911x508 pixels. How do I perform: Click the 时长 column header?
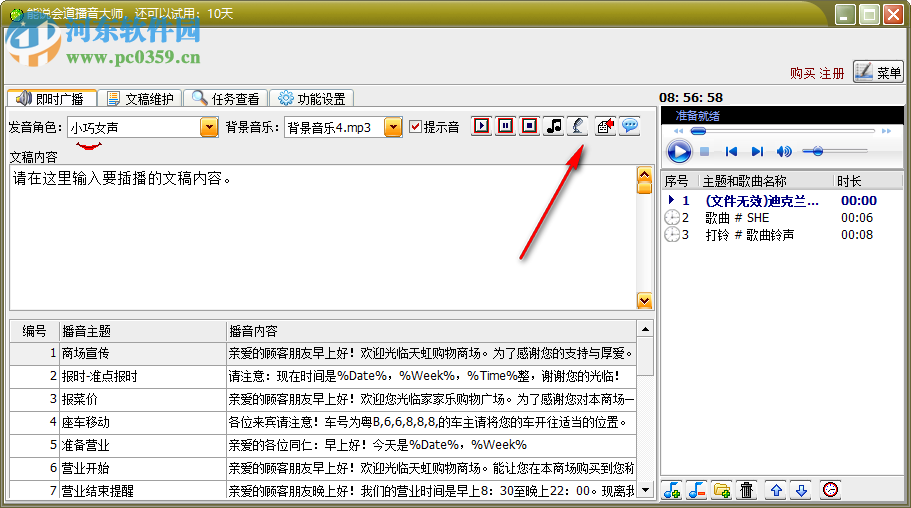click(x=868, y=181)
